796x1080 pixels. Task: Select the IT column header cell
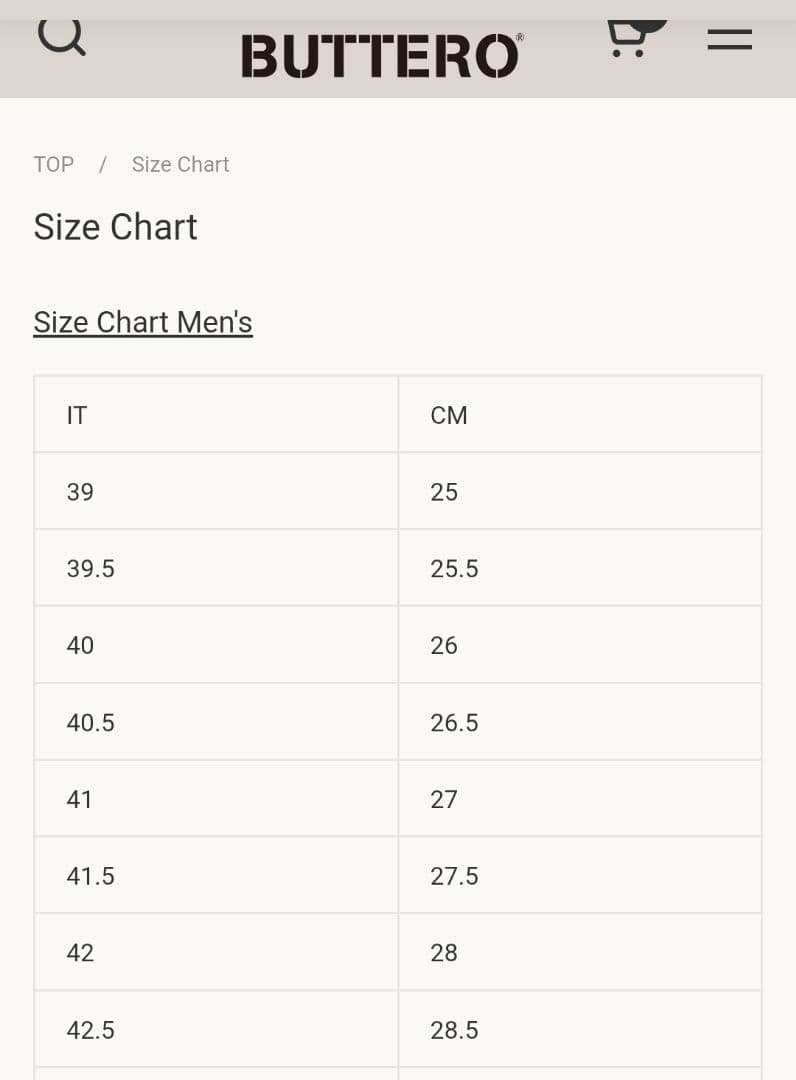coord(216,415)
